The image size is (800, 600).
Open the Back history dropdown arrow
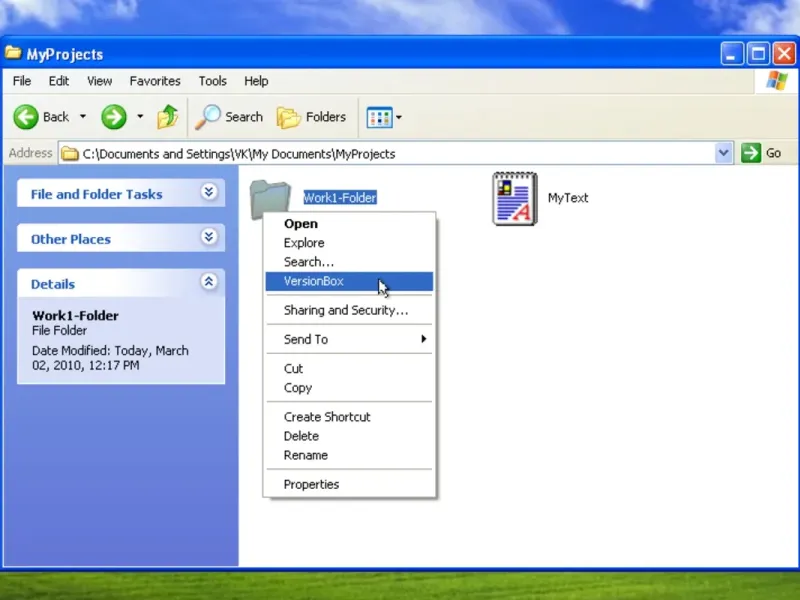[x=83, y=117]
